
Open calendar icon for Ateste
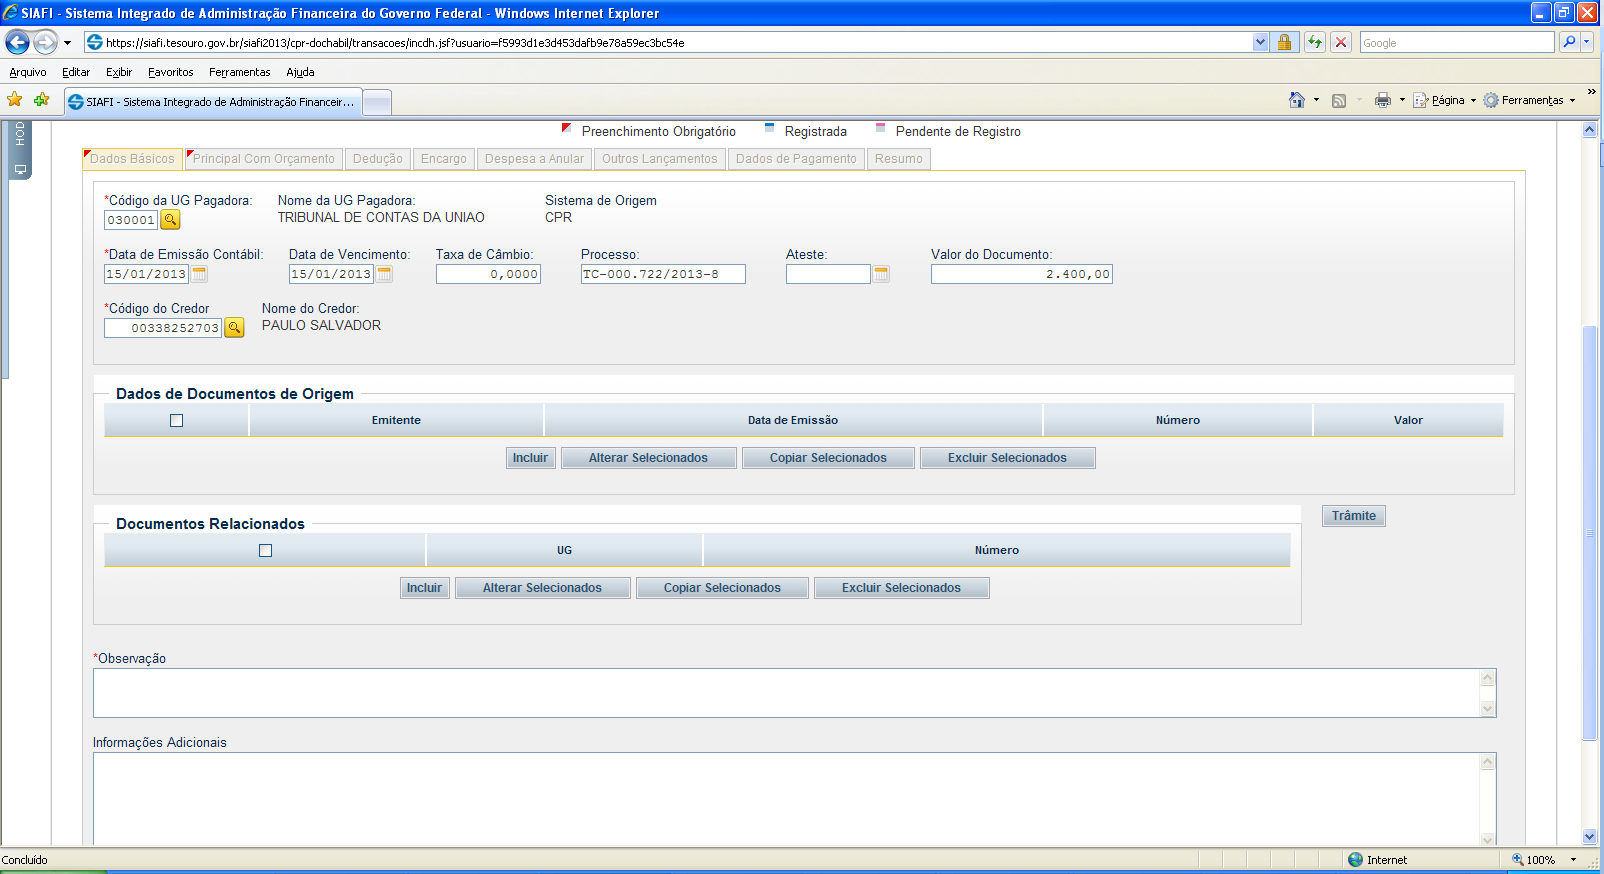click(x=881, y=274)
